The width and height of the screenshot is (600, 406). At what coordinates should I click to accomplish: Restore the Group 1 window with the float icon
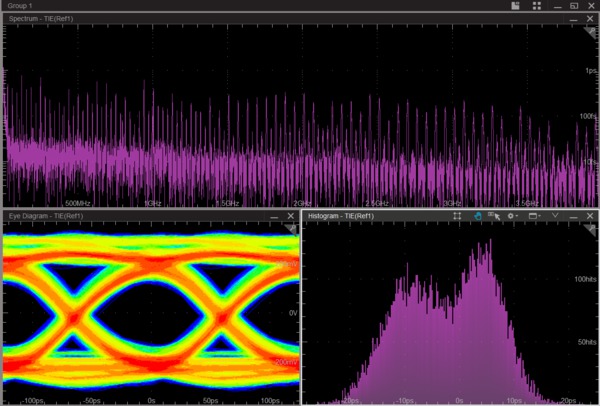pos(574,6)
